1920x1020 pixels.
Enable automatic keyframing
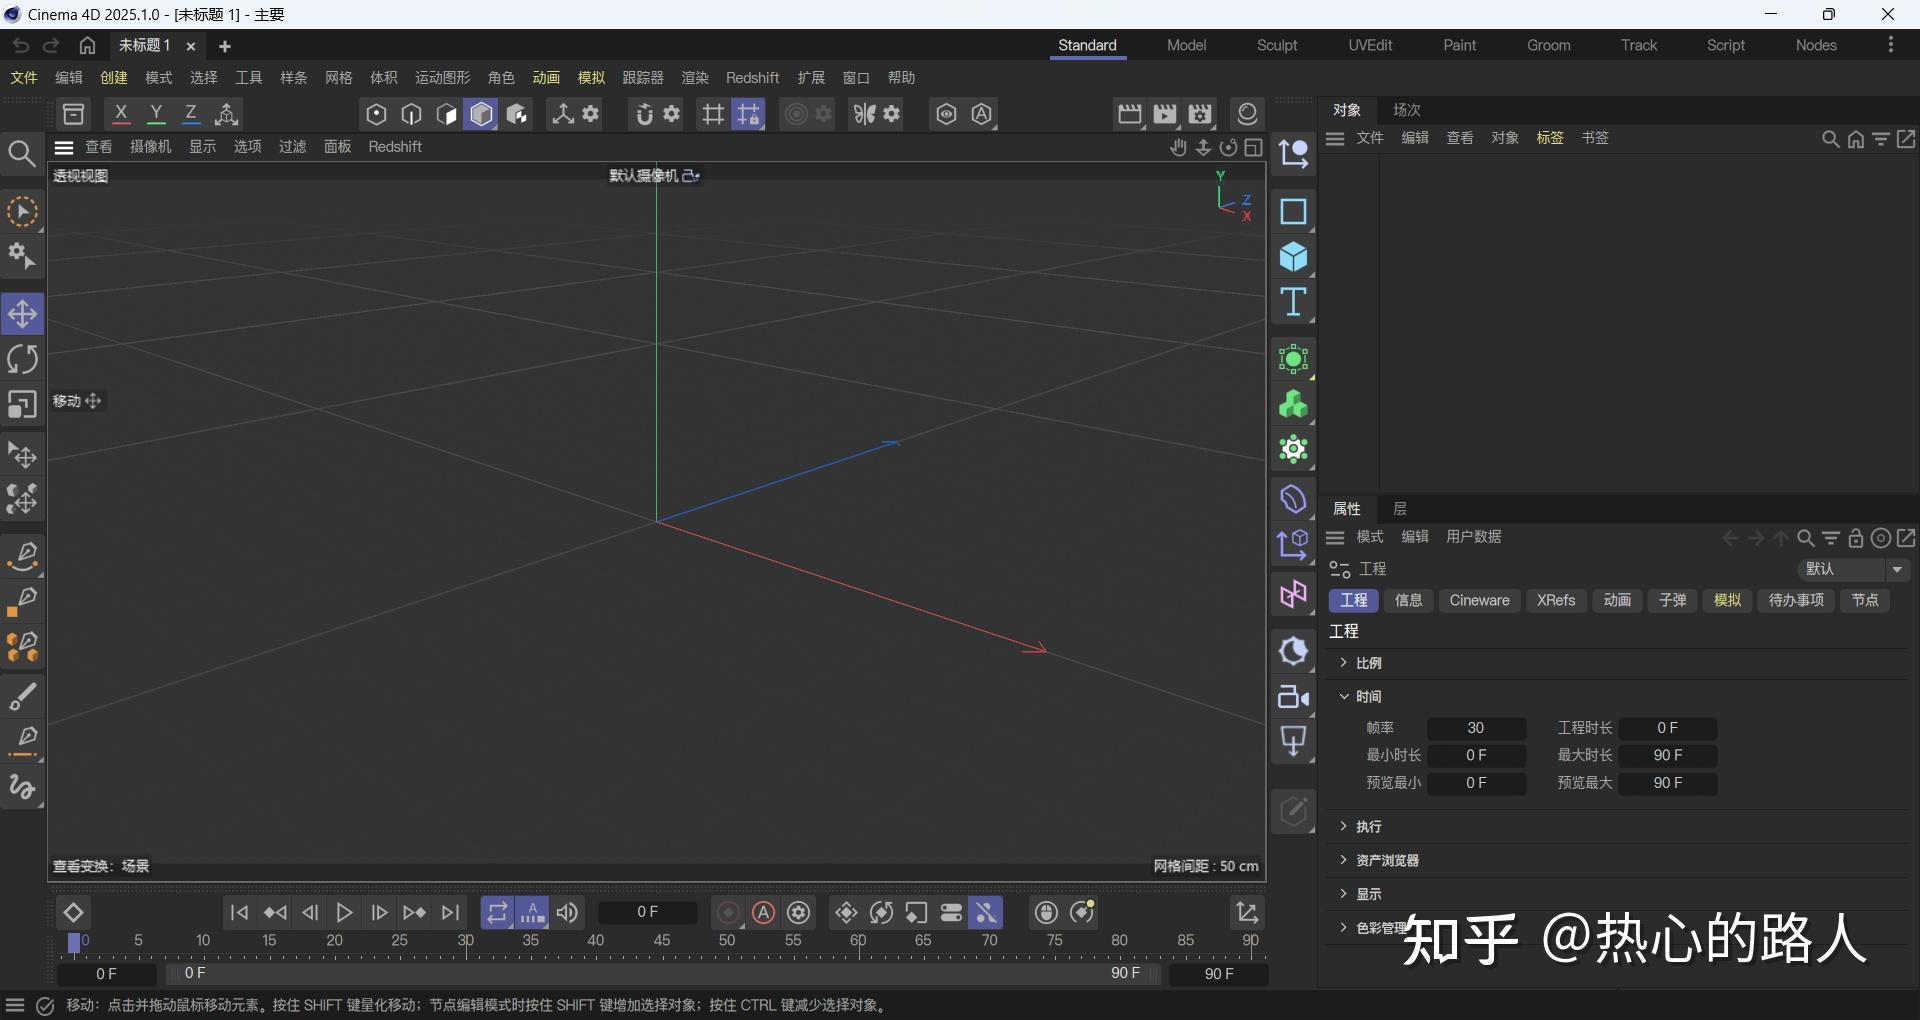[763, 913]
